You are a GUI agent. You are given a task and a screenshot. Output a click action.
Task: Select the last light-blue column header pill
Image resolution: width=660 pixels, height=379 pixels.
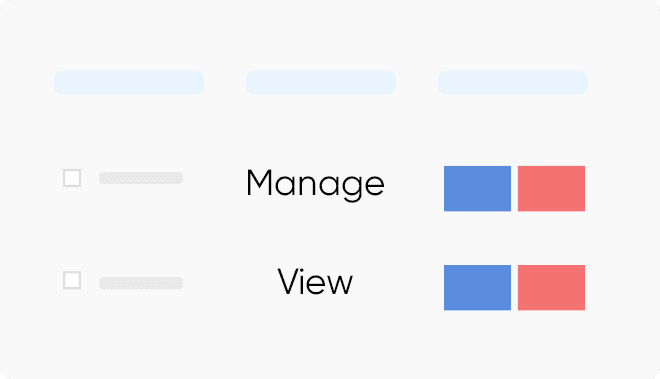tap(513, 83)
